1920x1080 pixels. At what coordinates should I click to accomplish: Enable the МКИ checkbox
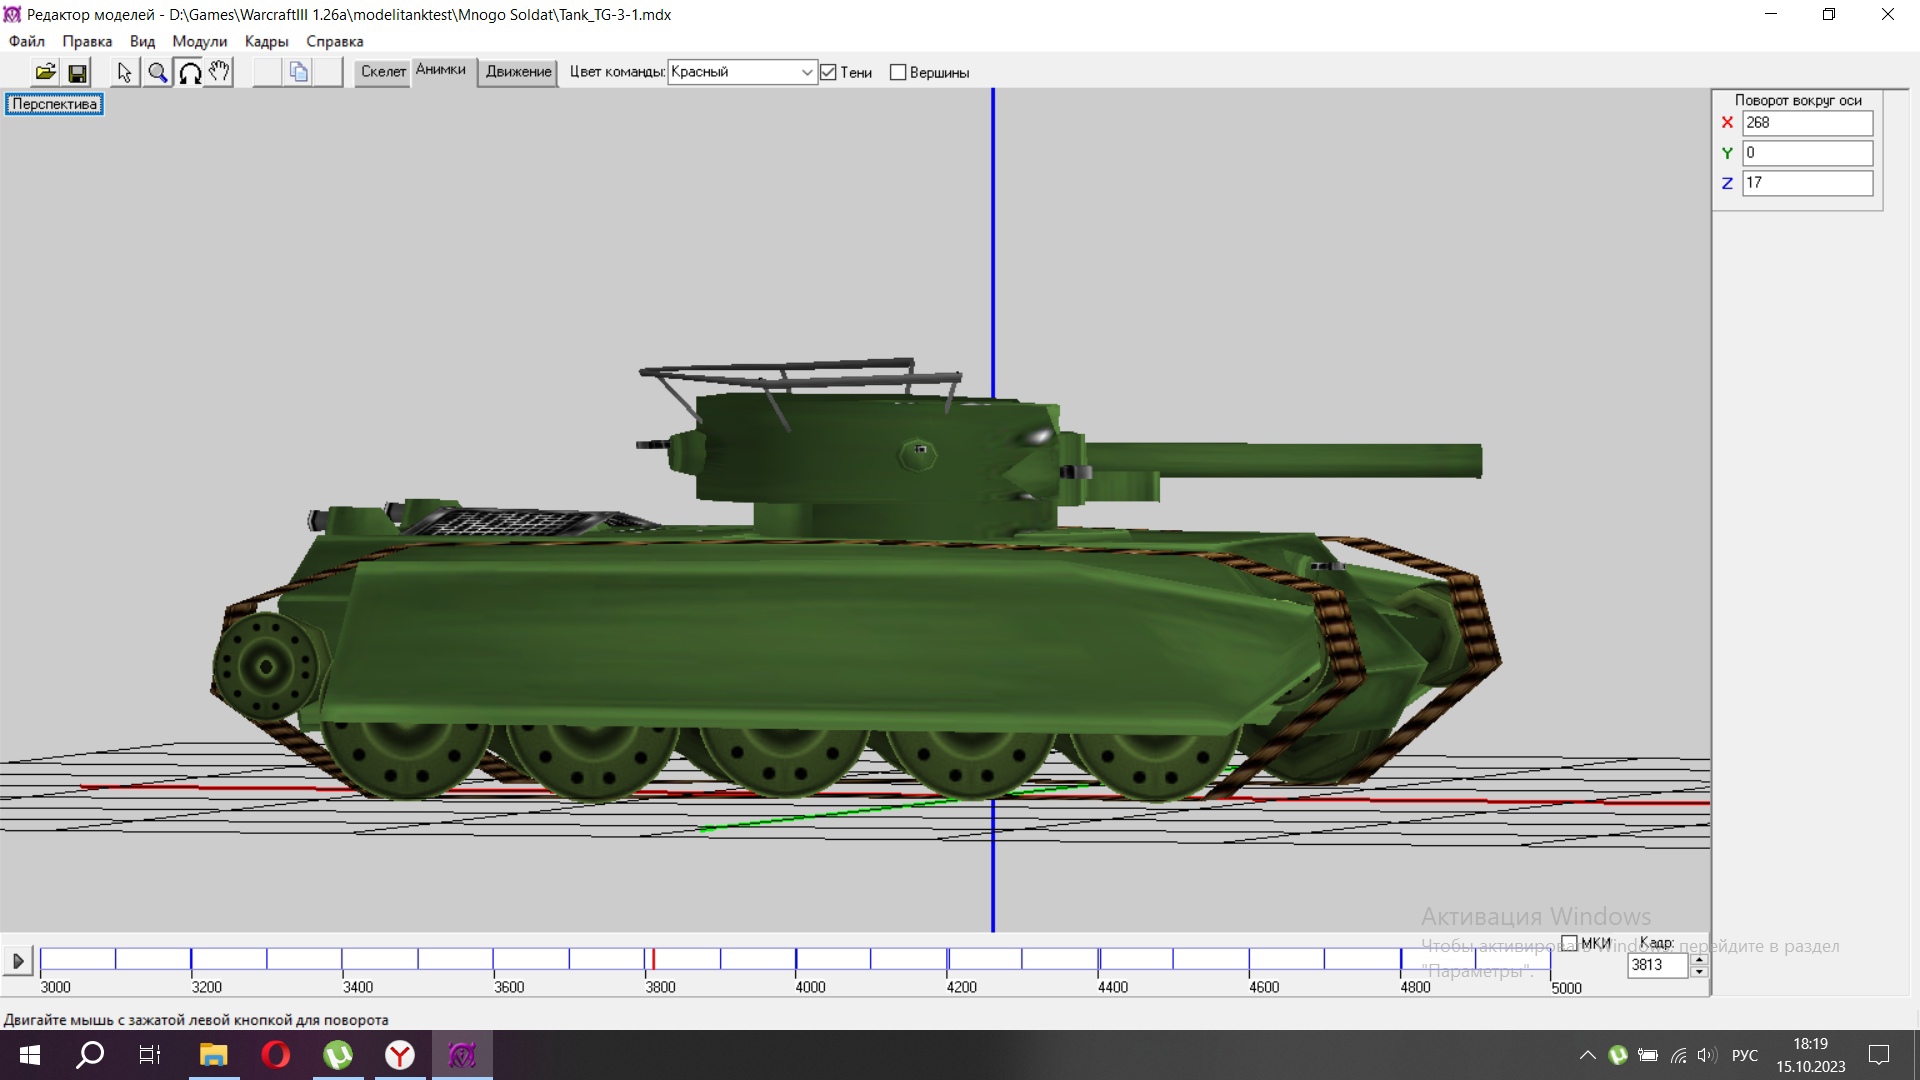1569,943
